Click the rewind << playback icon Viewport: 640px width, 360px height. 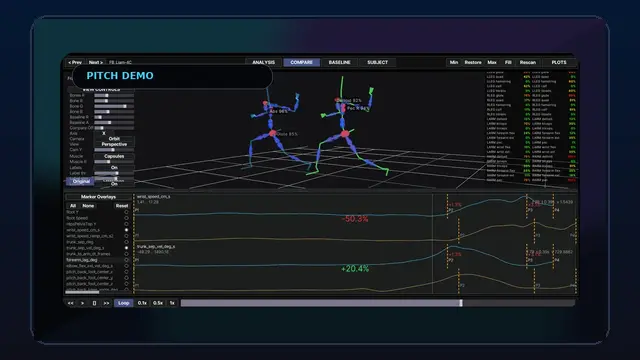click(x=71, y=303)
